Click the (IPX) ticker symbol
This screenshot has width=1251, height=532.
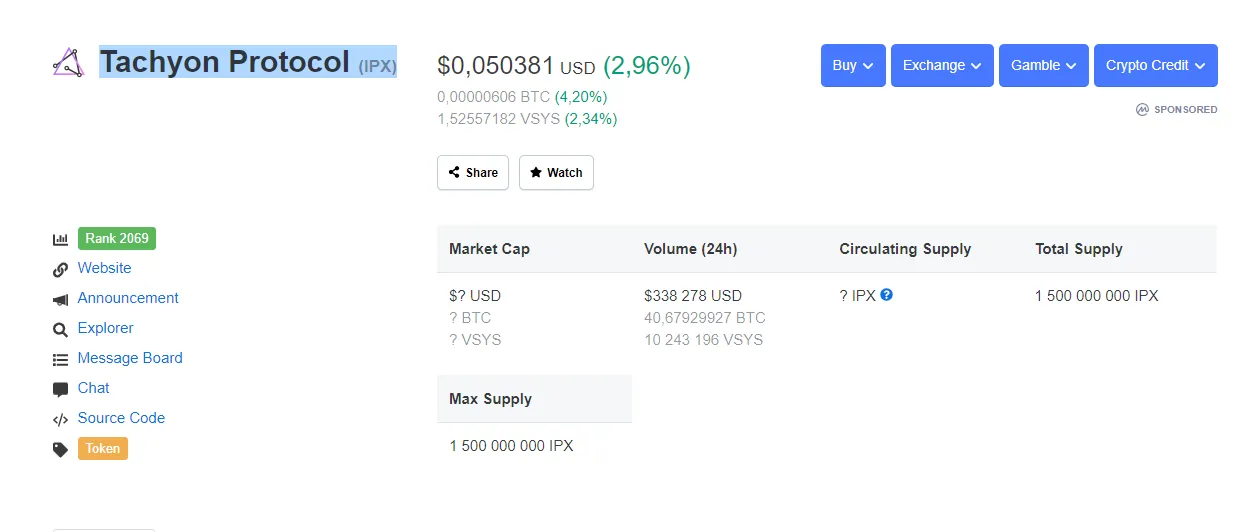(378, 66)
